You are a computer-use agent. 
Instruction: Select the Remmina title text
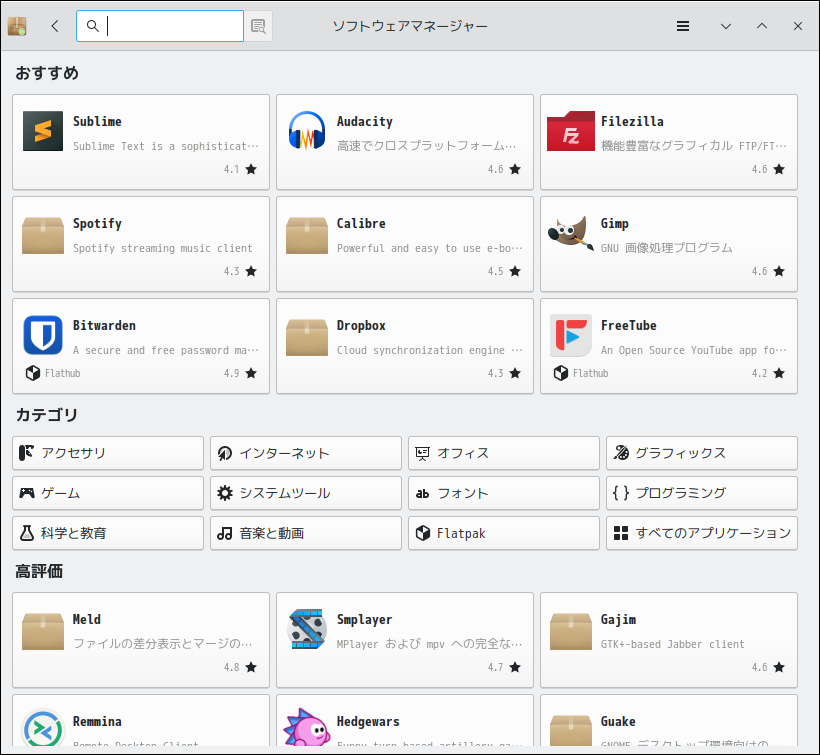[97, 721]
